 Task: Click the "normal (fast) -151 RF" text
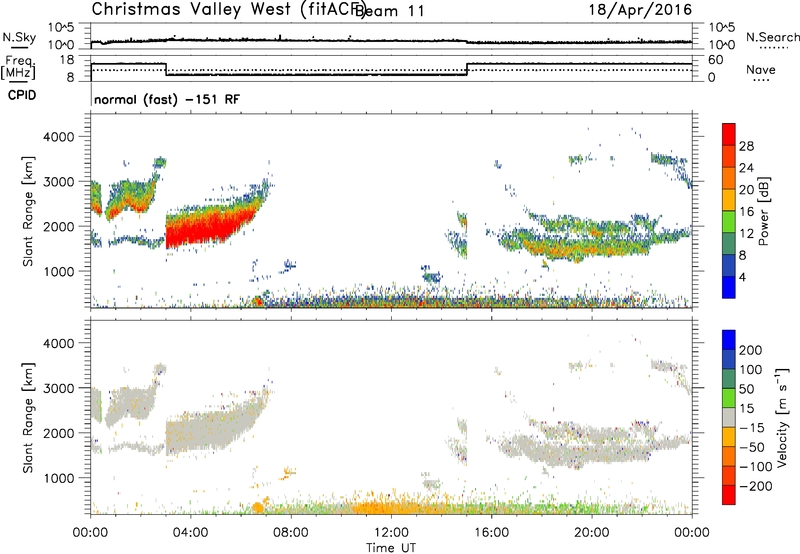(167, 99)
